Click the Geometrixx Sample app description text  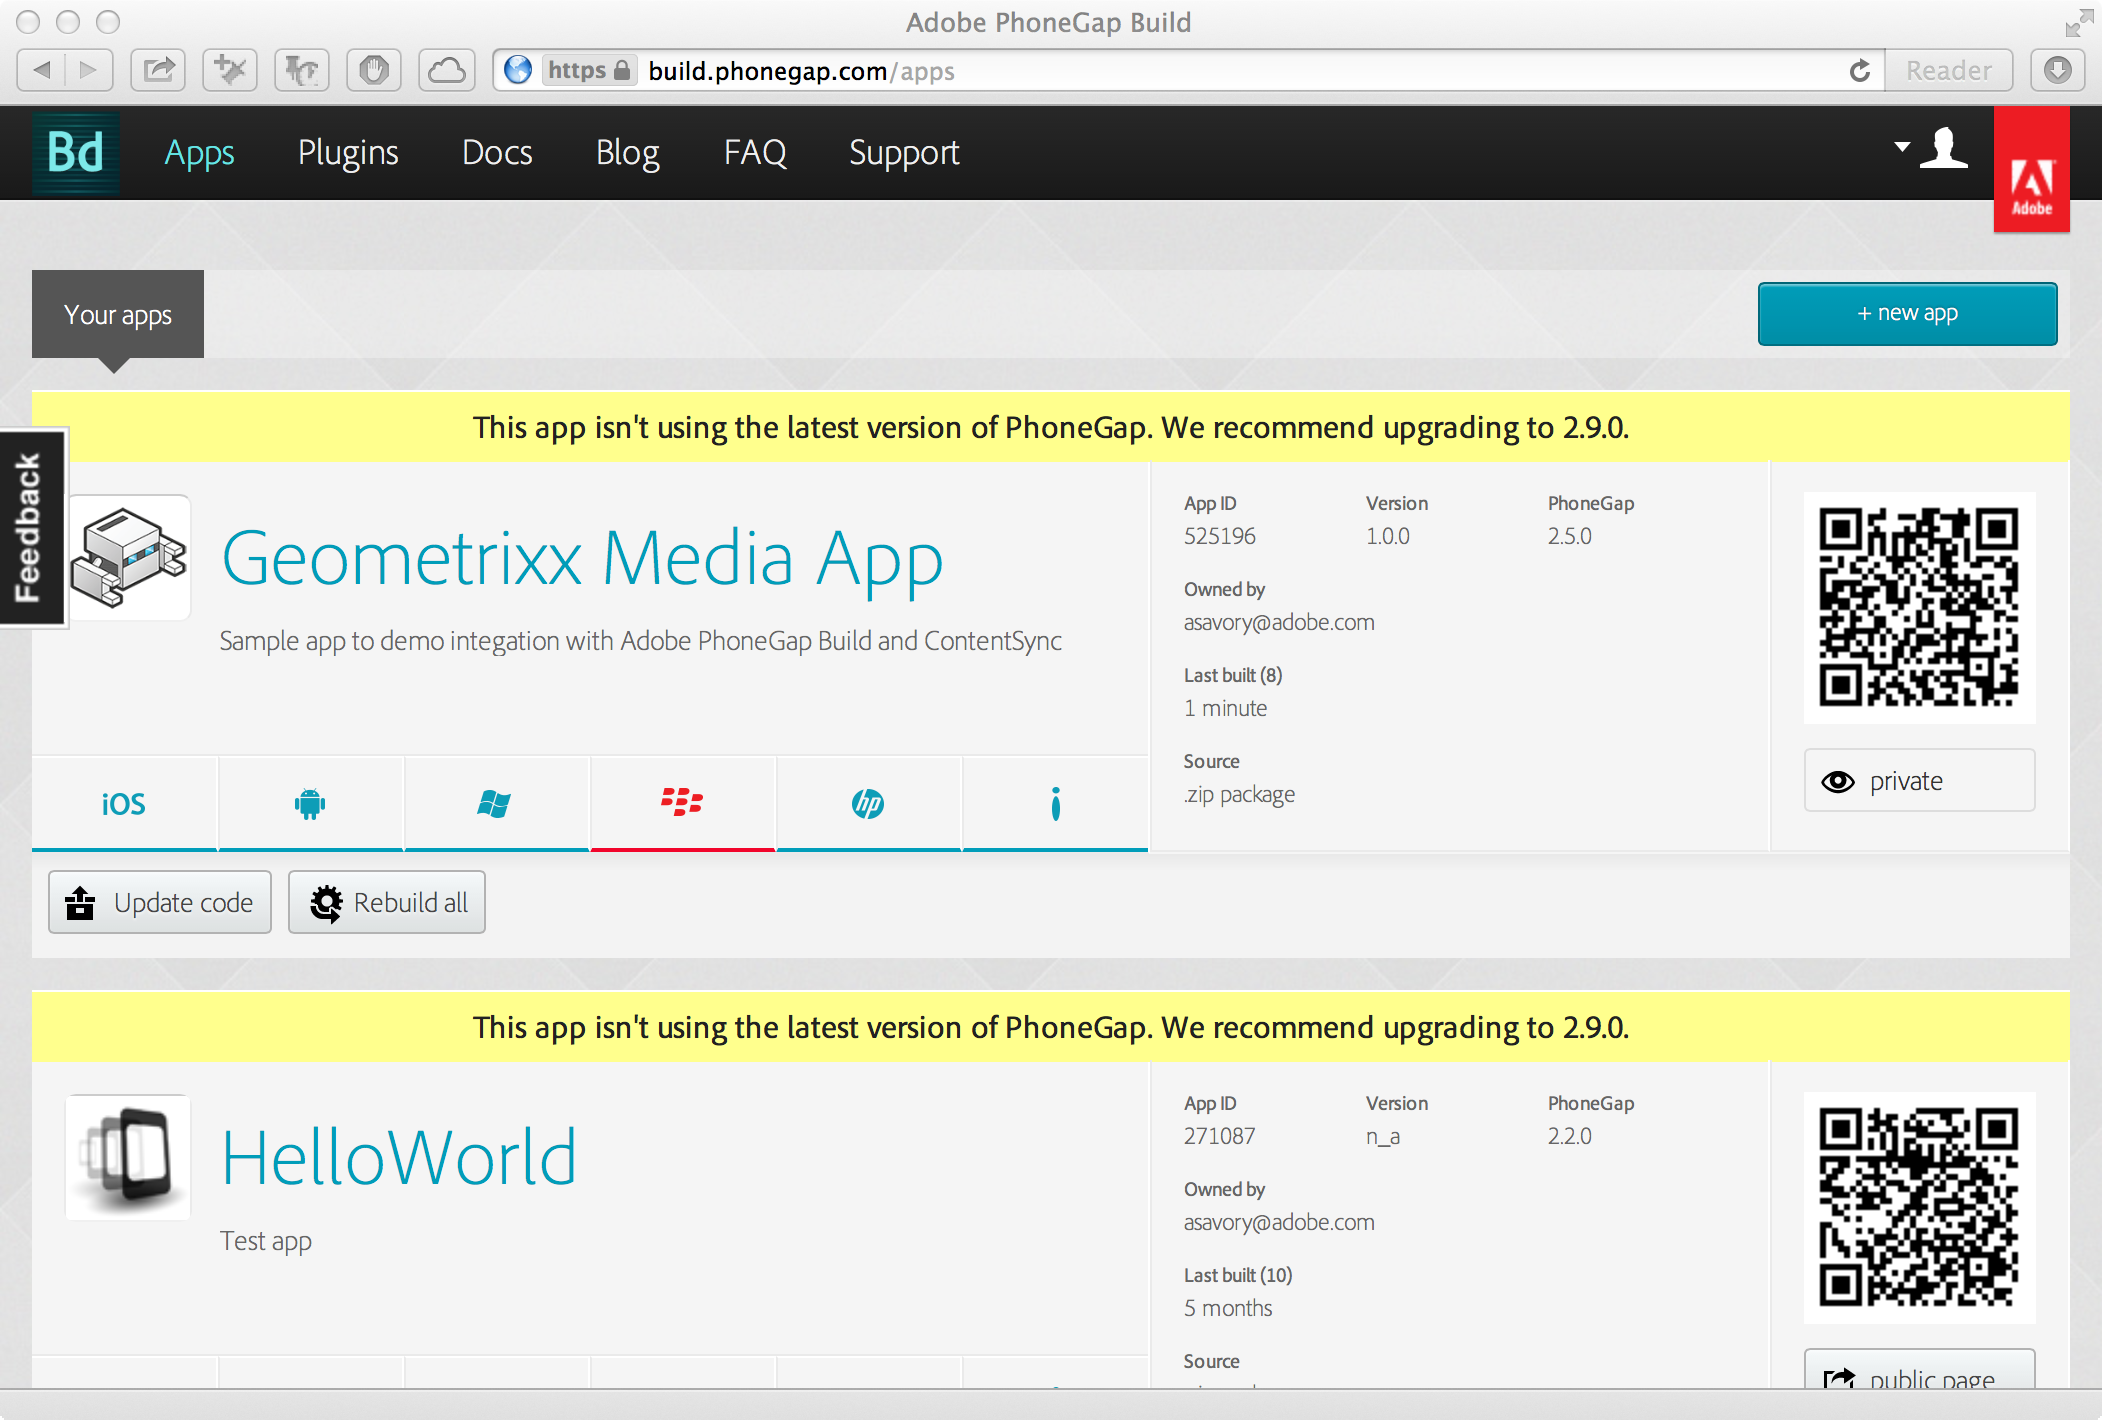point(640,641)
